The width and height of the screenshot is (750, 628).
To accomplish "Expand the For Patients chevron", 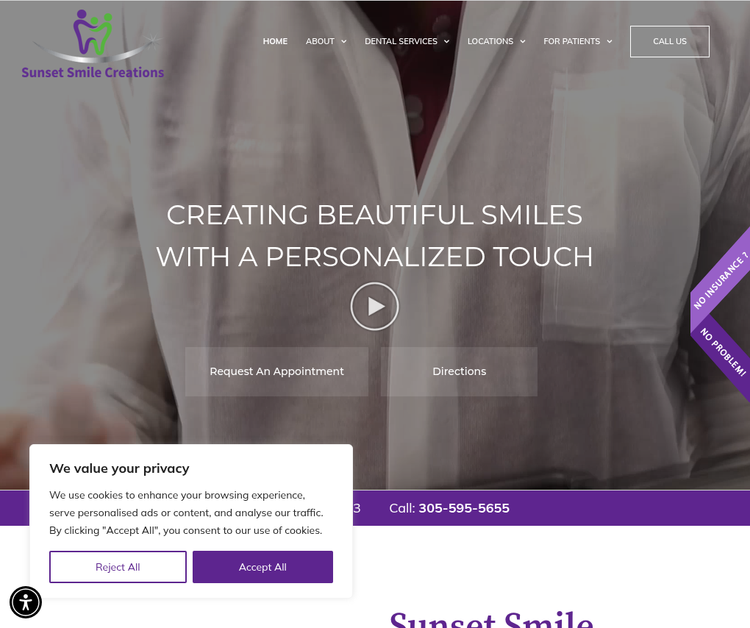I will [609, 42].
